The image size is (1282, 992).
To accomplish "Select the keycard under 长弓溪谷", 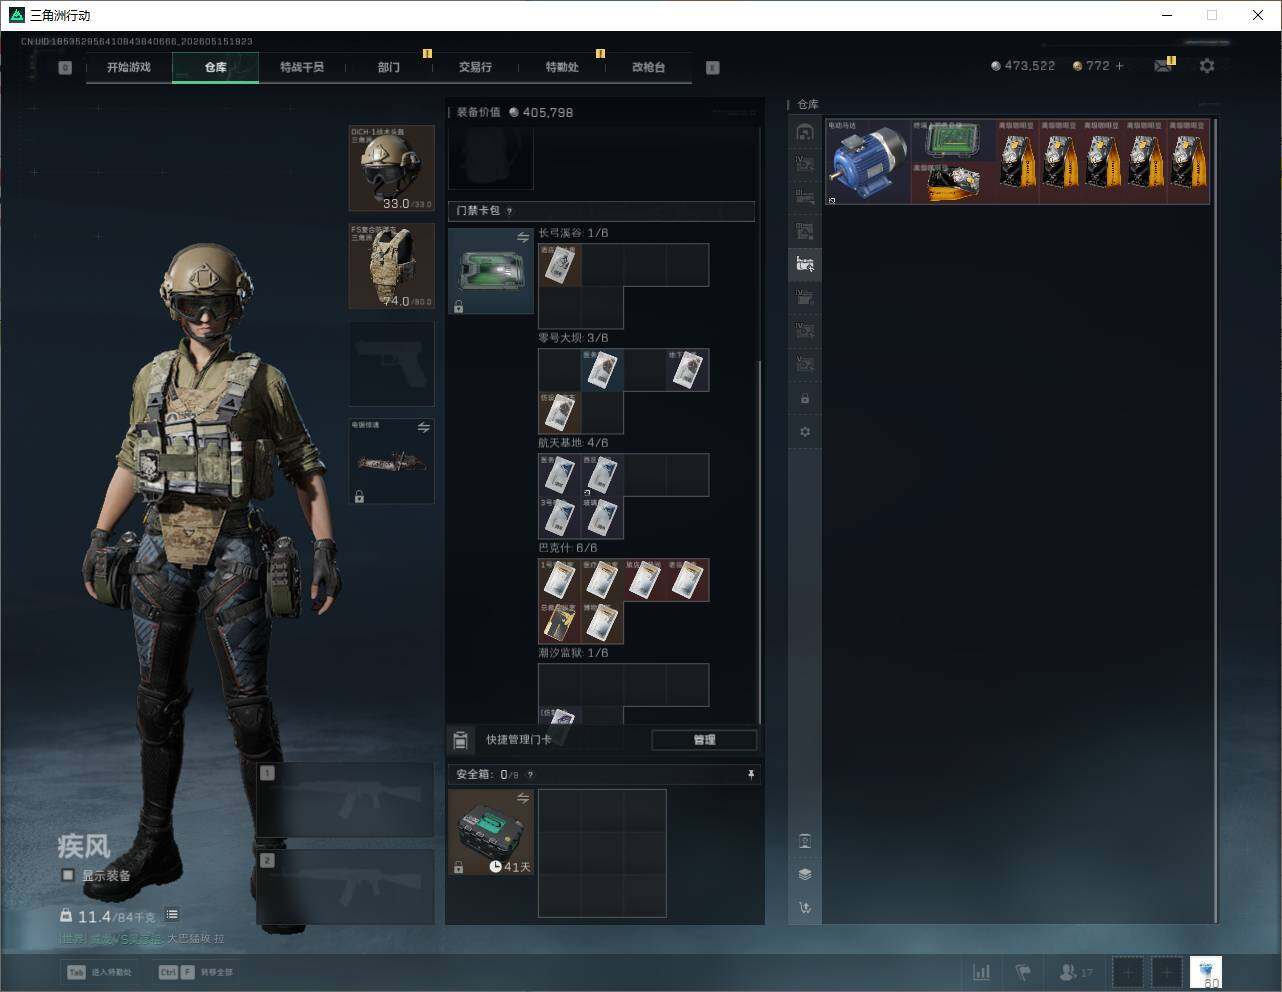I will (560, 265).
